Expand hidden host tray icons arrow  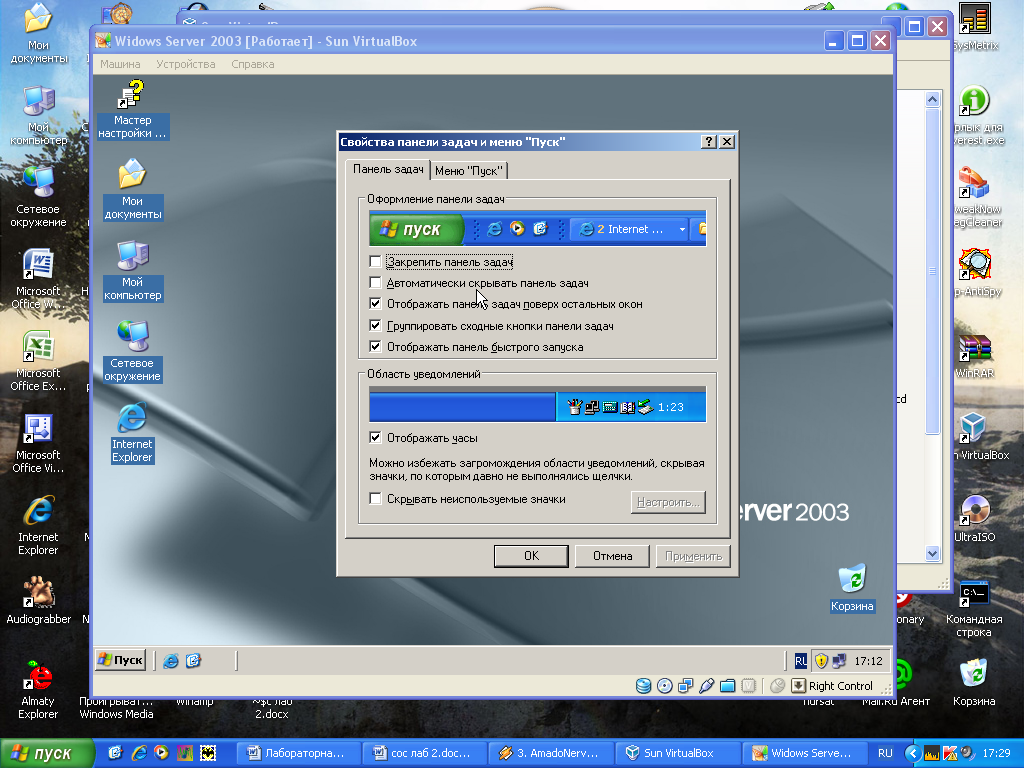pyautogui.click(x=912, y=753)
